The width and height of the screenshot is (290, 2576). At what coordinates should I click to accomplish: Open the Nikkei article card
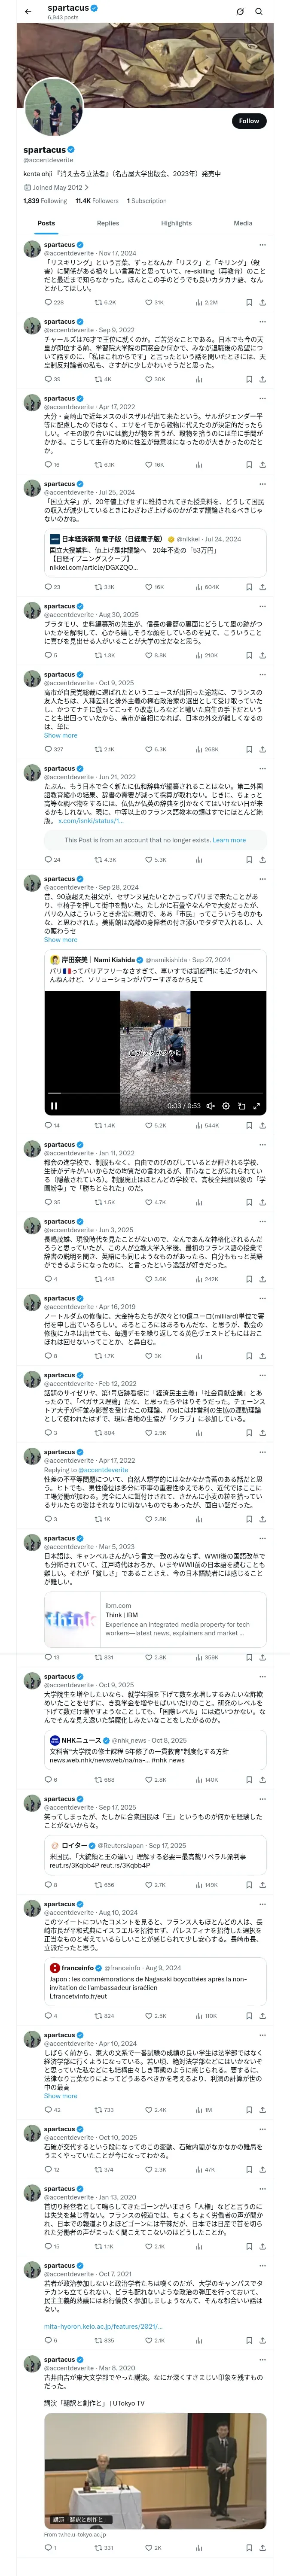tap(155, 553)
